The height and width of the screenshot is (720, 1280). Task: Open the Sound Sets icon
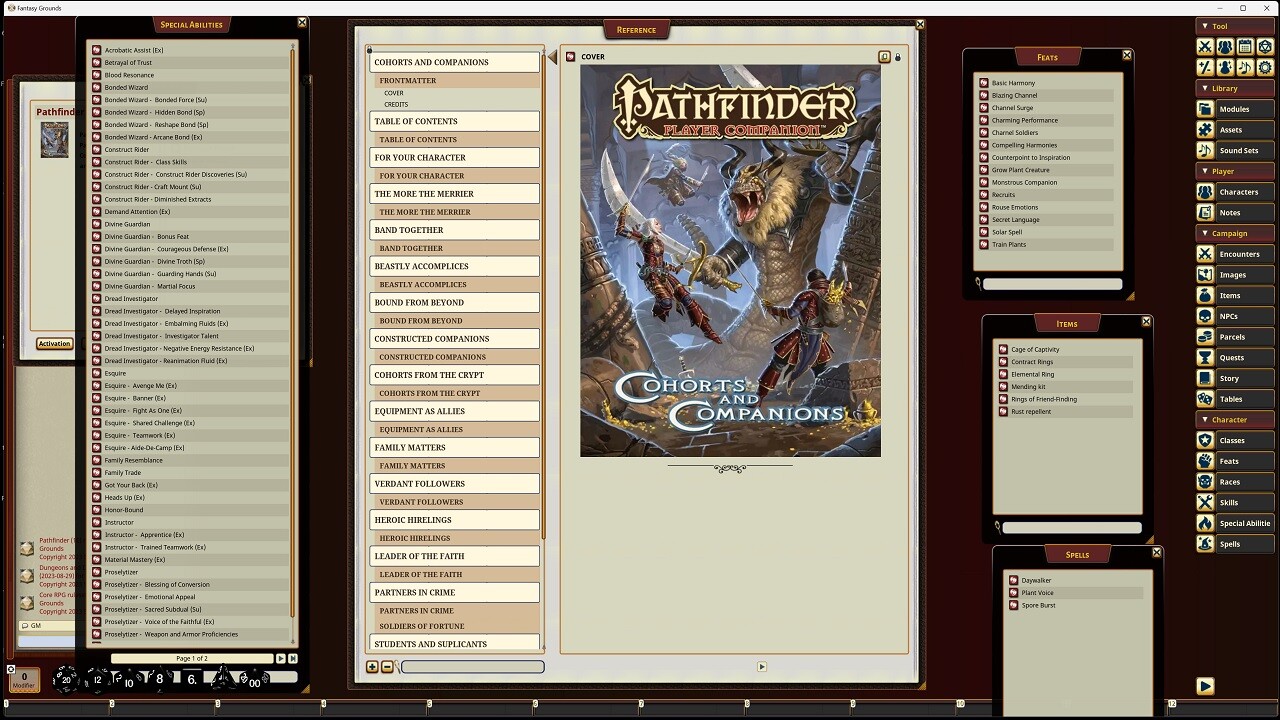[x=1204, y=150]
